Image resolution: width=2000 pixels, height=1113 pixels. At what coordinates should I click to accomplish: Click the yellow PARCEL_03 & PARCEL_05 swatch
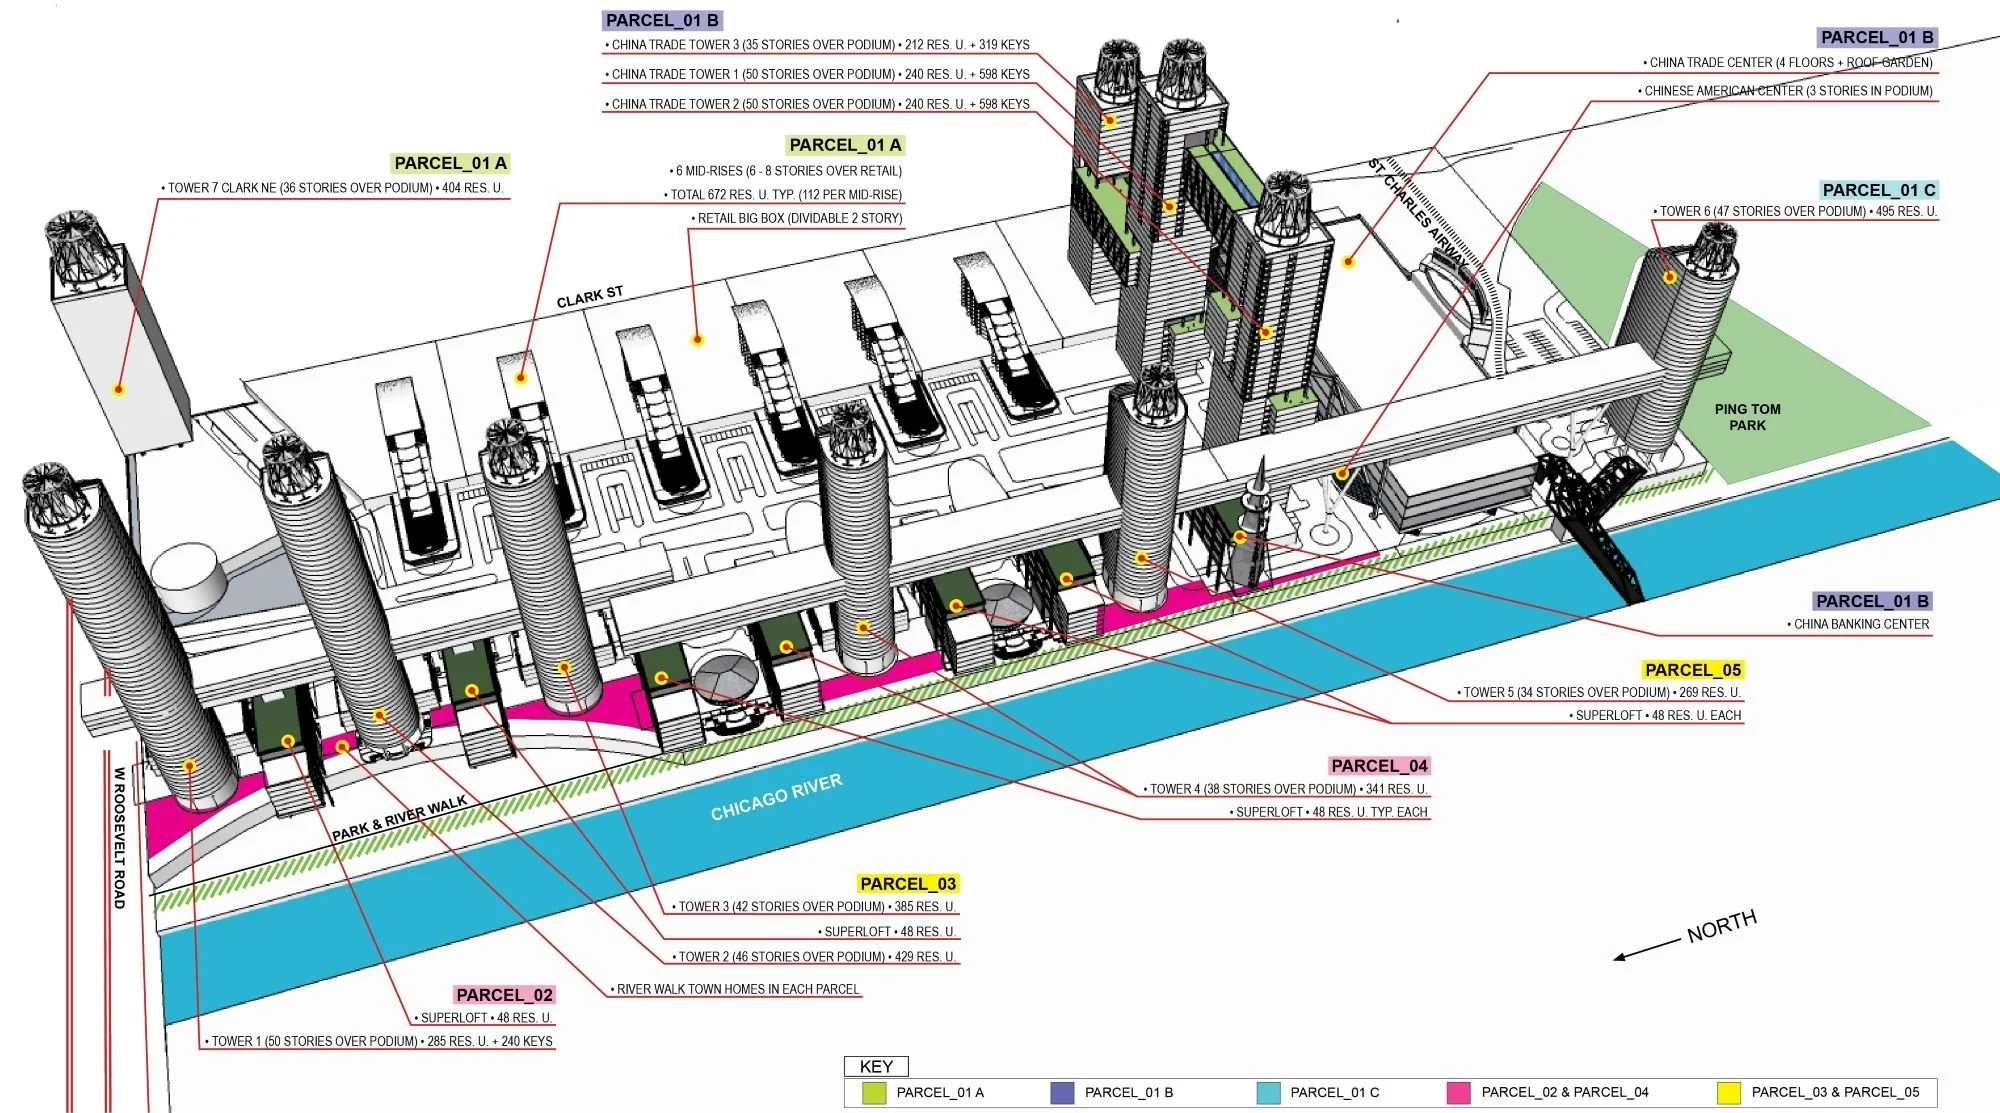[x=1728, y=1092]
